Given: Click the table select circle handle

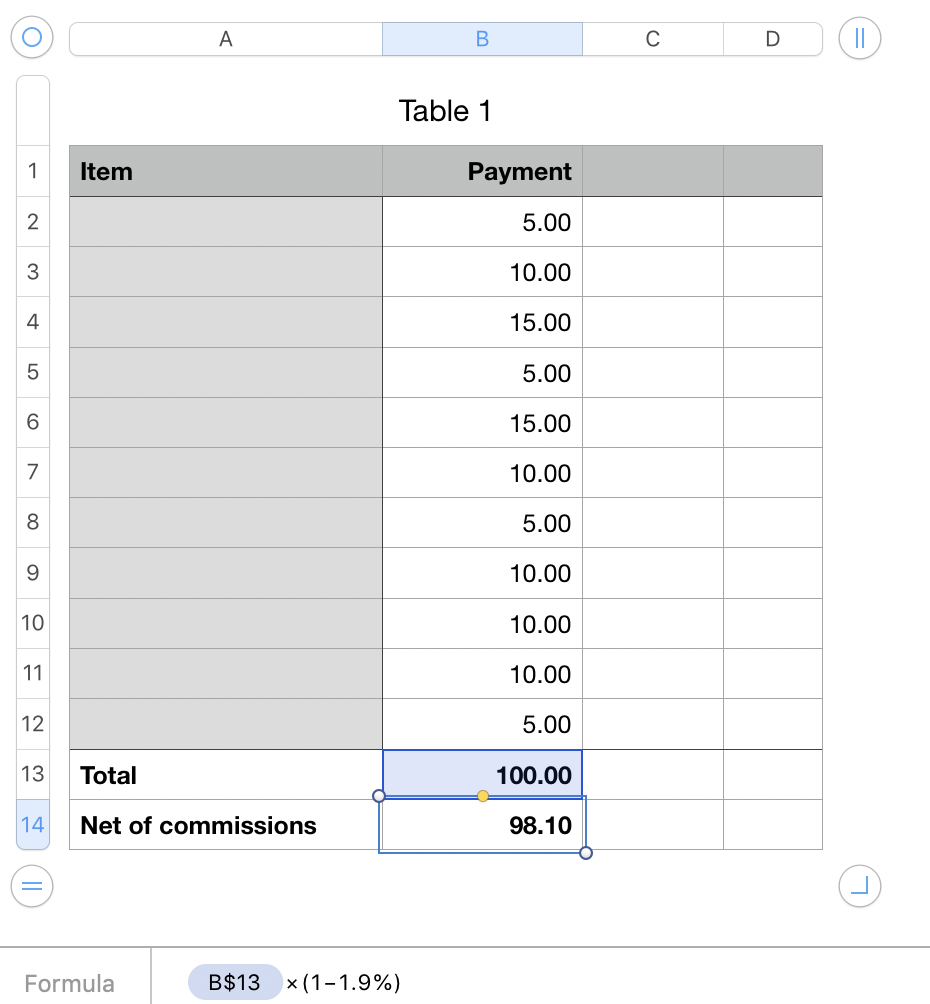Looking at the screenshot, I should click(x=31, y=38).
